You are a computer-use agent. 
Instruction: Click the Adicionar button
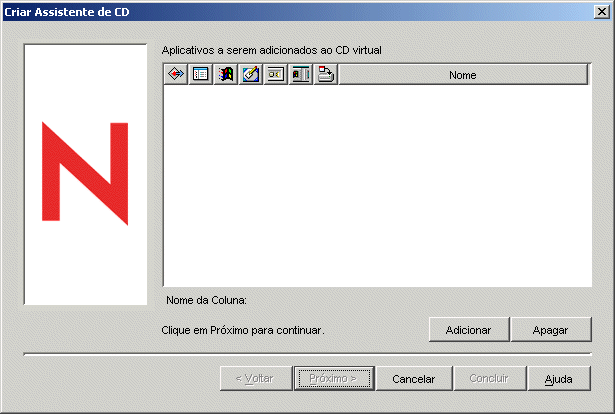[x=469, y=330]
